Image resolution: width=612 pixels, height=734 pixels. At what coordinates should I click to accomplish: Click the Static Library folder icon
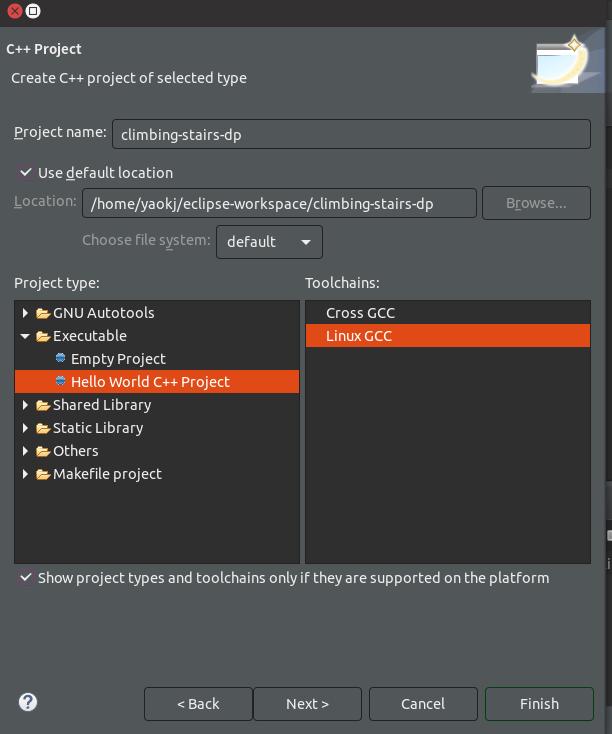tap(43, 428)
